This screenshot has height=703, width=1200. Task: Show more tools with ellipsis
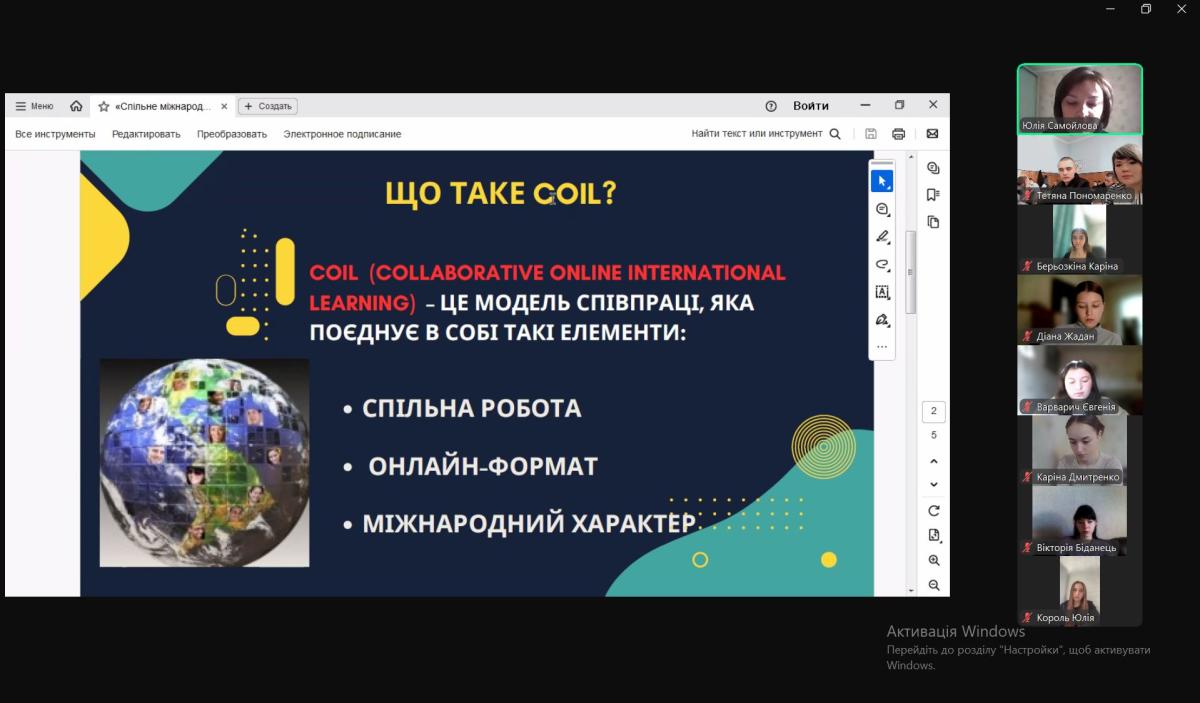coord(882,347)
